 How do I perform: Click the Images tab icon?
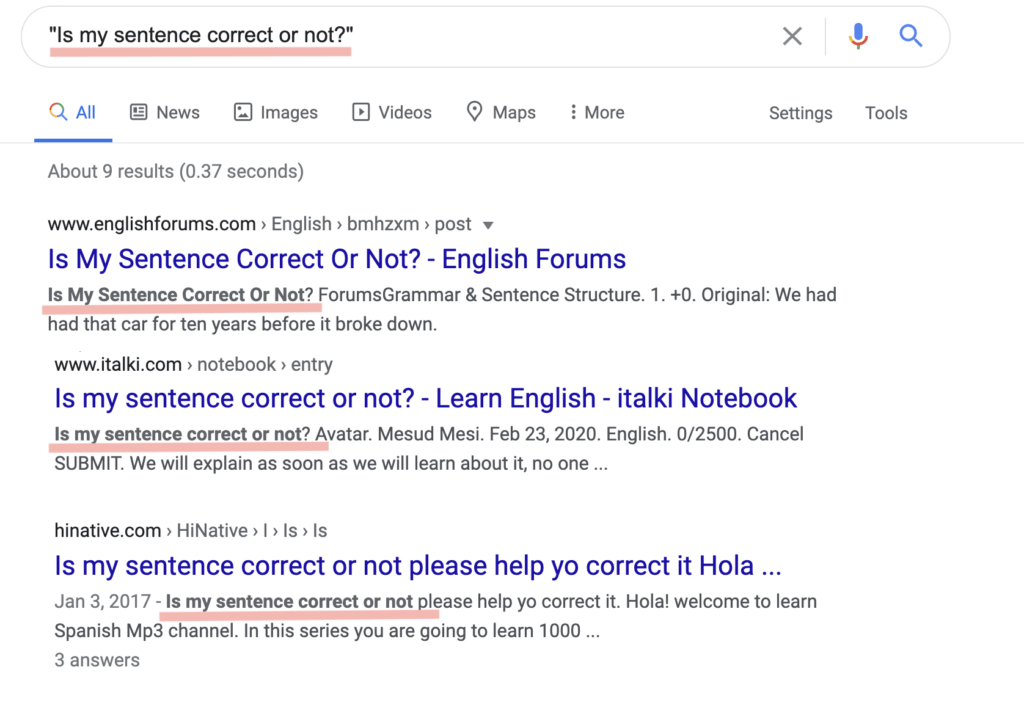point(243,113)
